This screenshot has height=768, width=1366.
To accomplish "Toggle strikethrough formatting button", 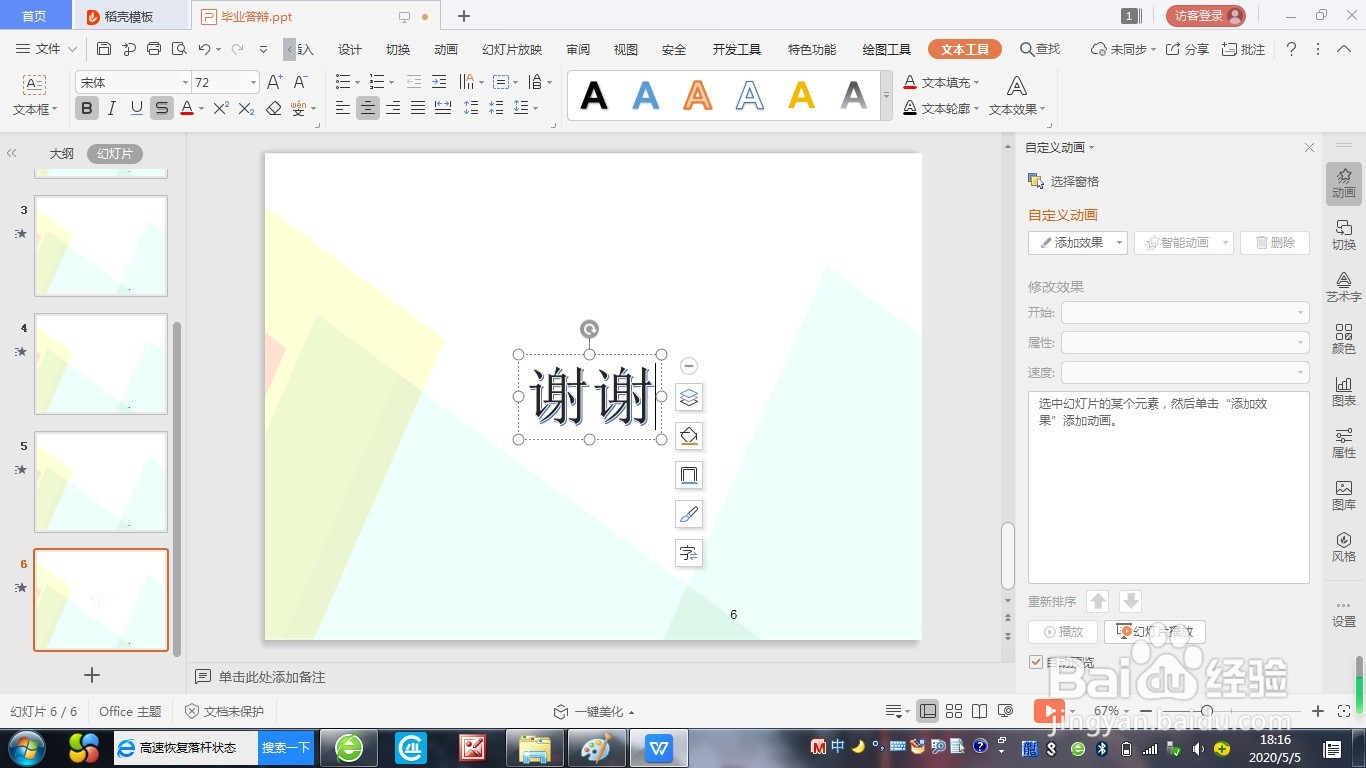I will coord(162,108).
